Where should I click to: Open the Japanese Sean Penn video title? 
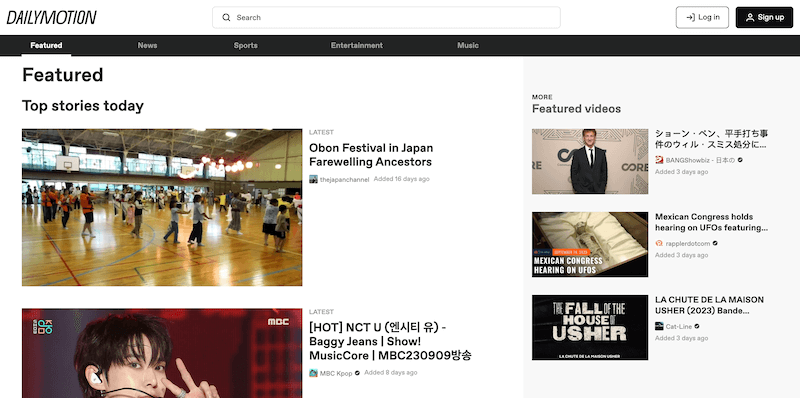(711, 139)
